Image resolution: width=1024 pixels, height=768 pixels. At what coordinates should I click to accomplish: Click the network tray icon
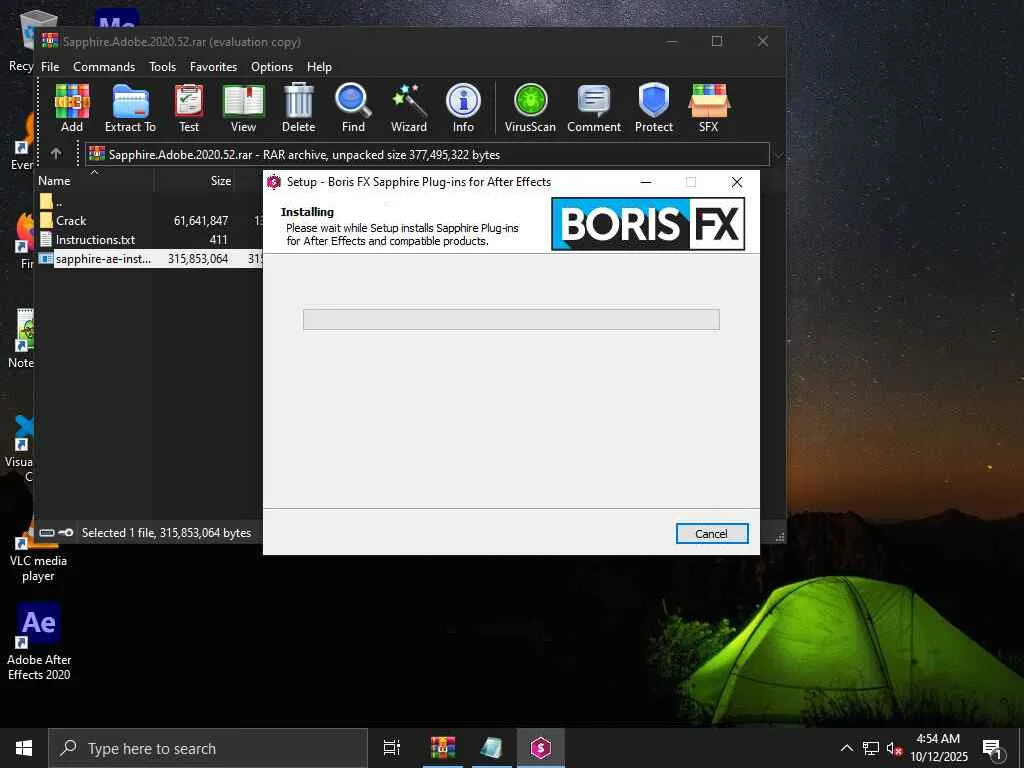coord(871,748)
